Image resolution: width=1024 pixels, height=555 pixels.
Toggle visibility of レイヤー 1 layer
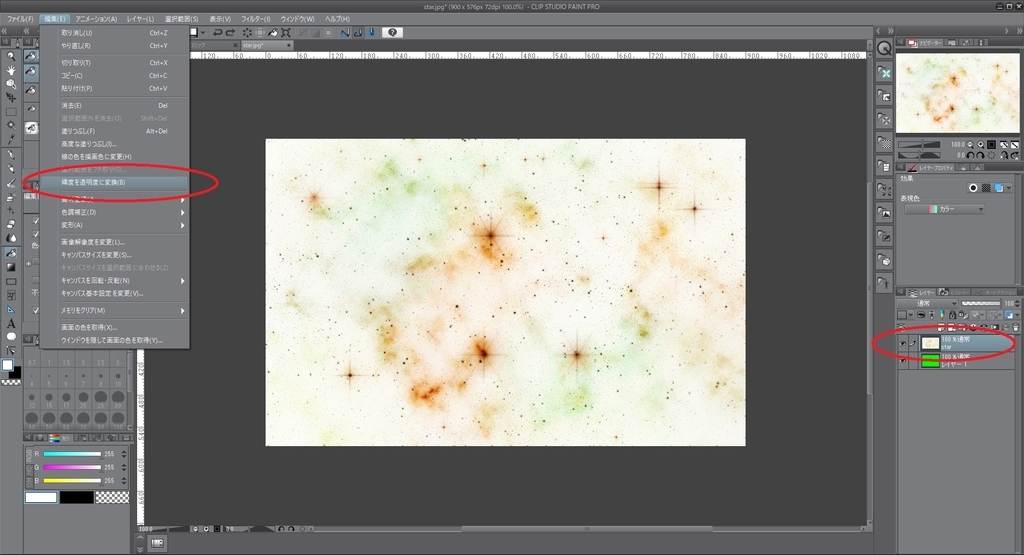(x=903, y=360)
